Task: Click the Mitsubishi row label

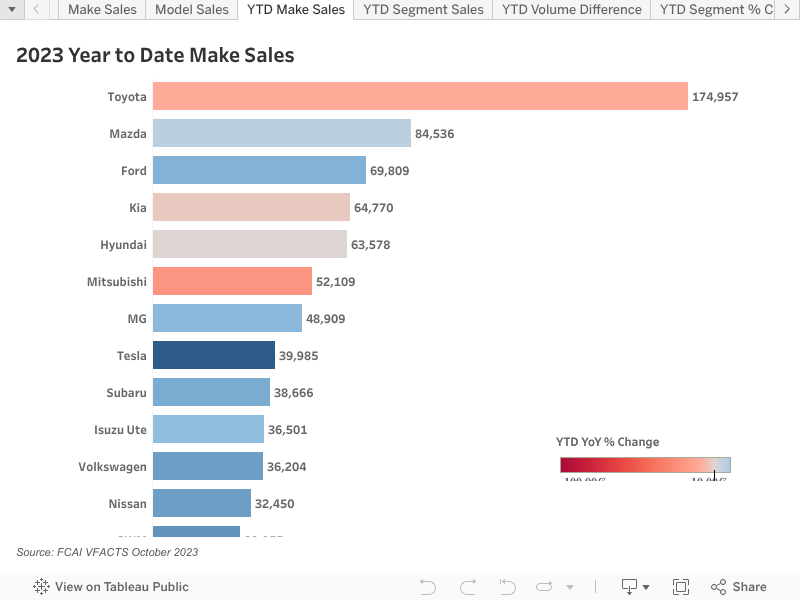Action: [x=117, y=282]
